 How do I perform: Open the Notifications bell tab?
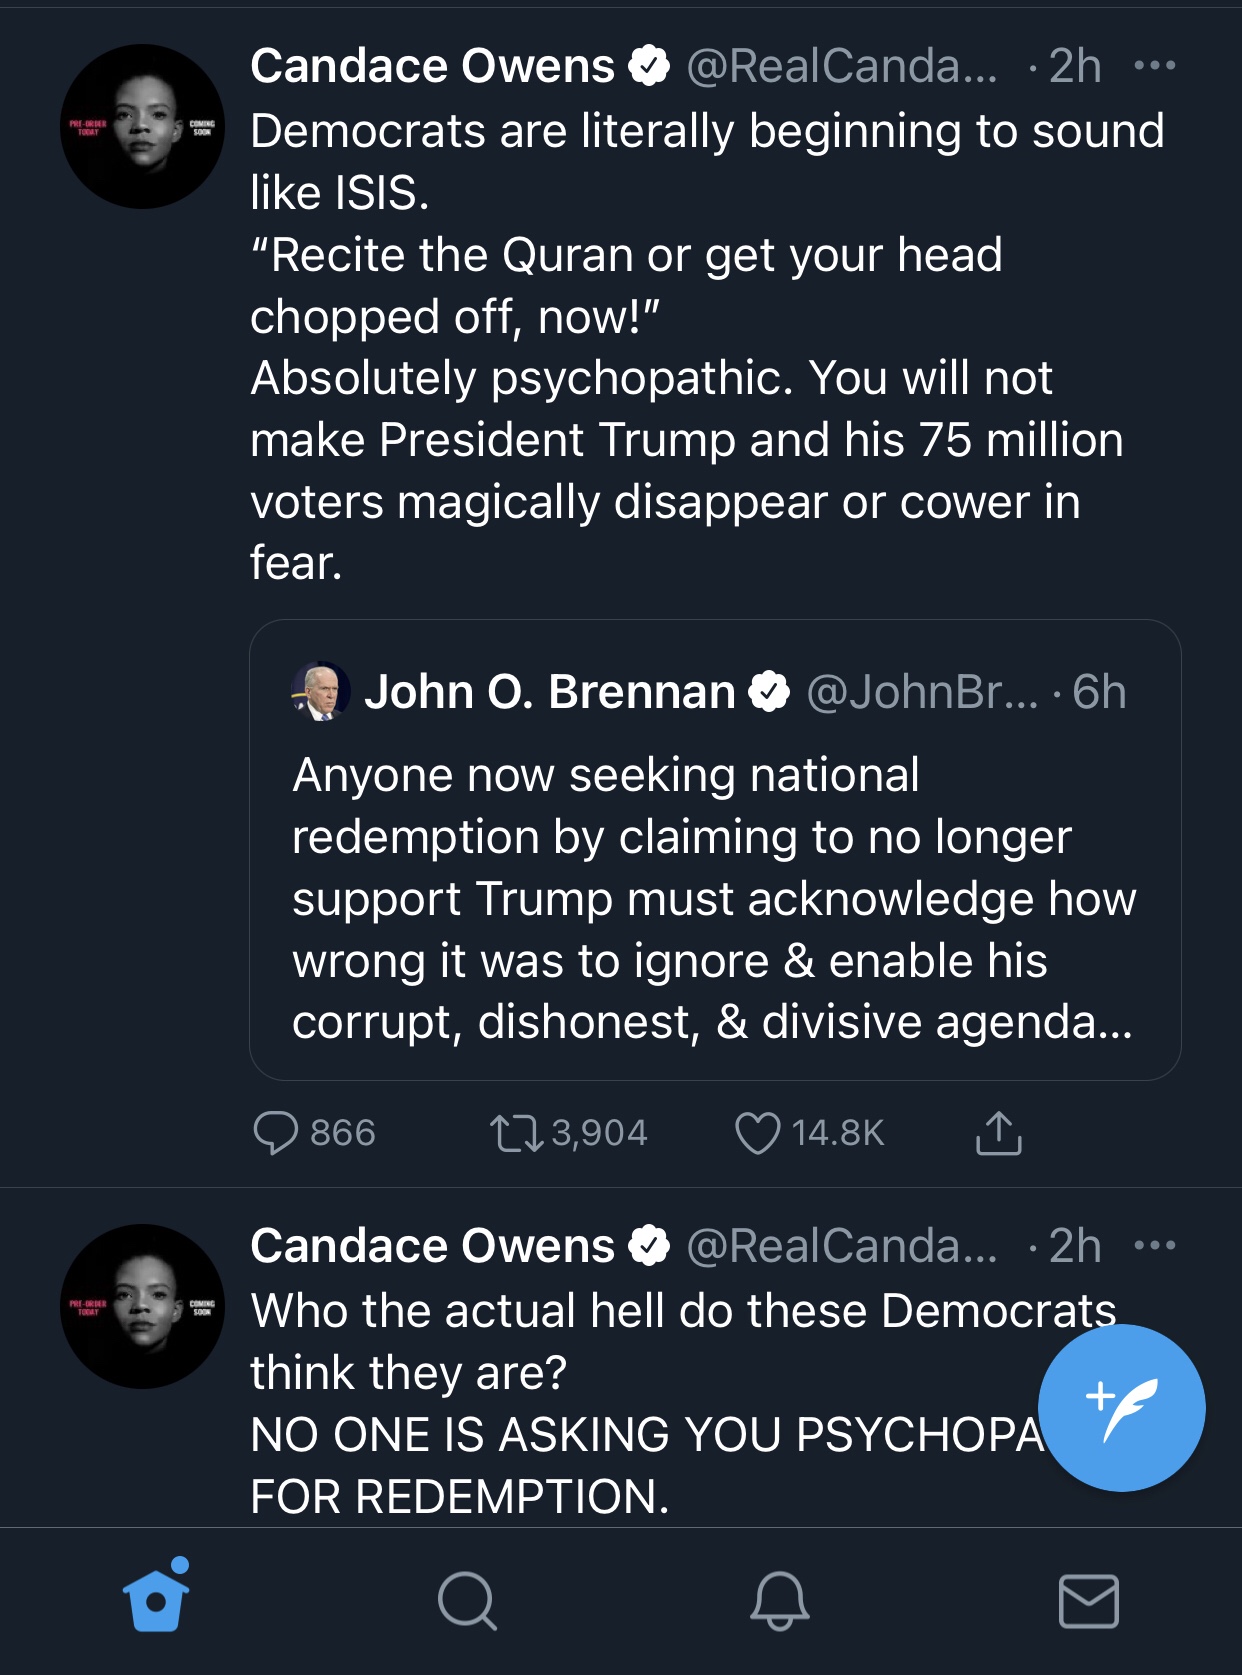[779, 1601]
